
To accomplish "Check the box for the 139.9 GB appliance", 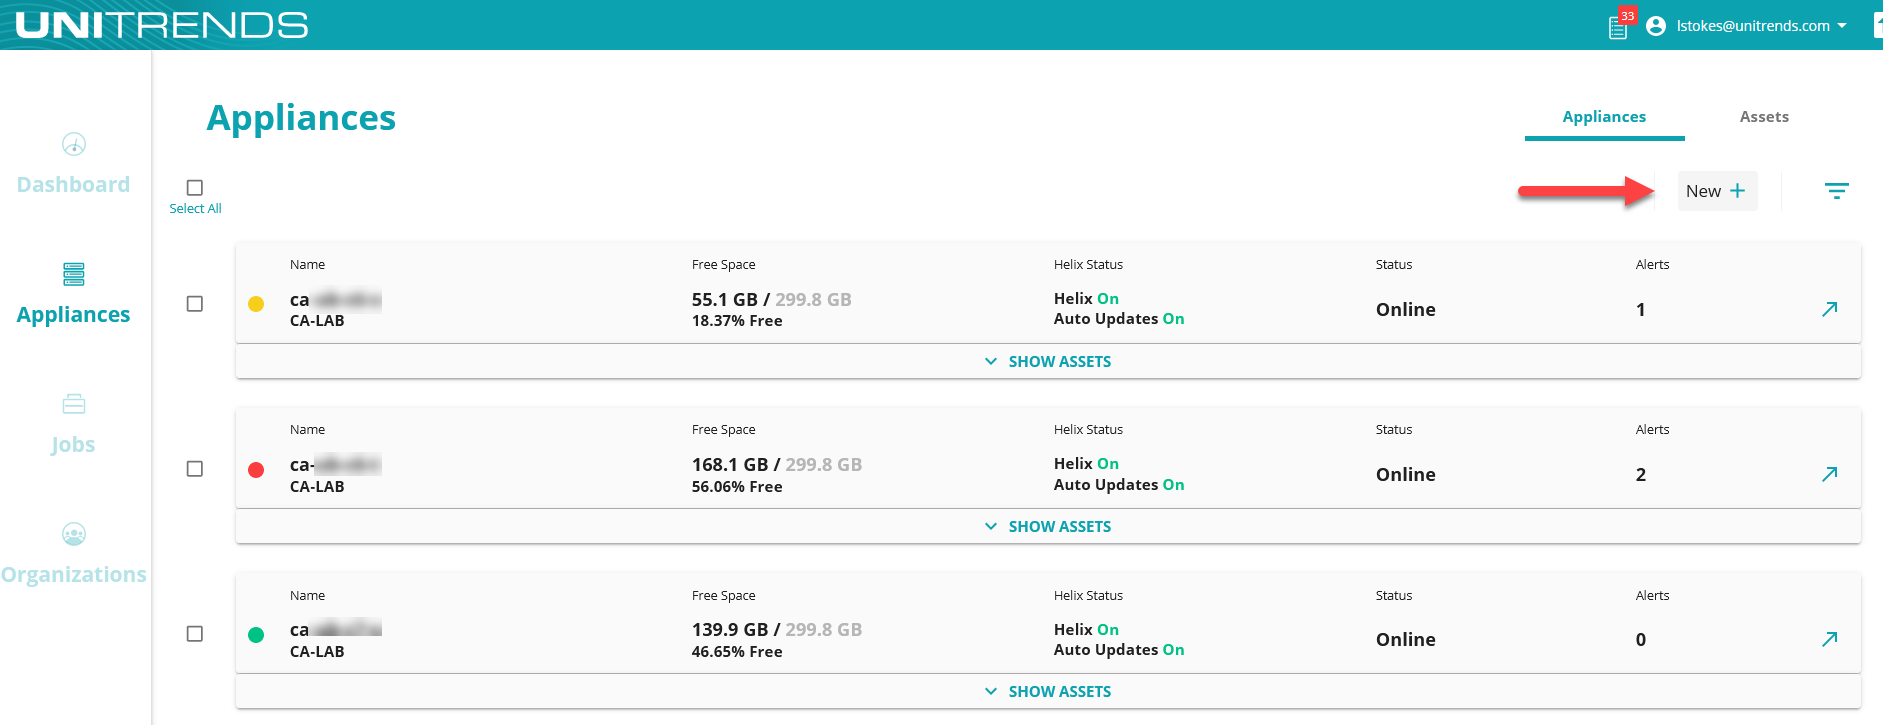I will point(195,634).
